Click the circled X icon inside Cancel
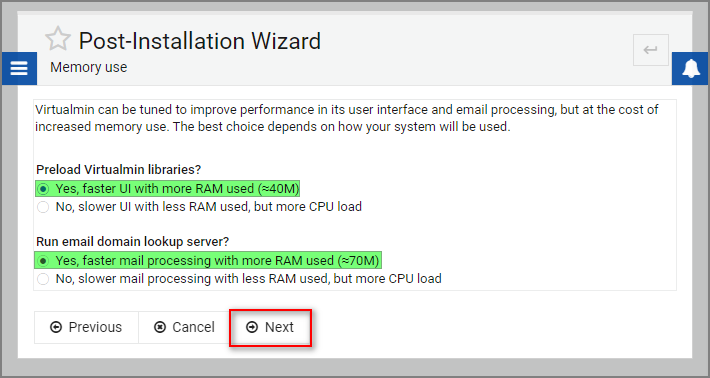This screenshot has width=710, height=378. [160, 327]
